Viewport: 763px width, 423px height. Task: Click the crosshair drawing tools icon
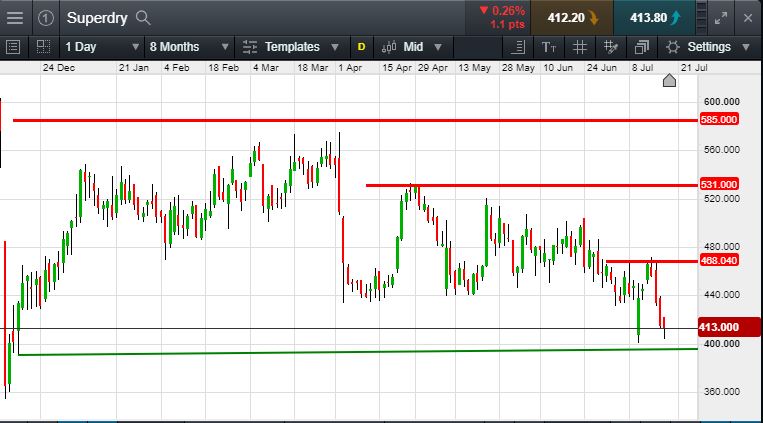(611, 47)
